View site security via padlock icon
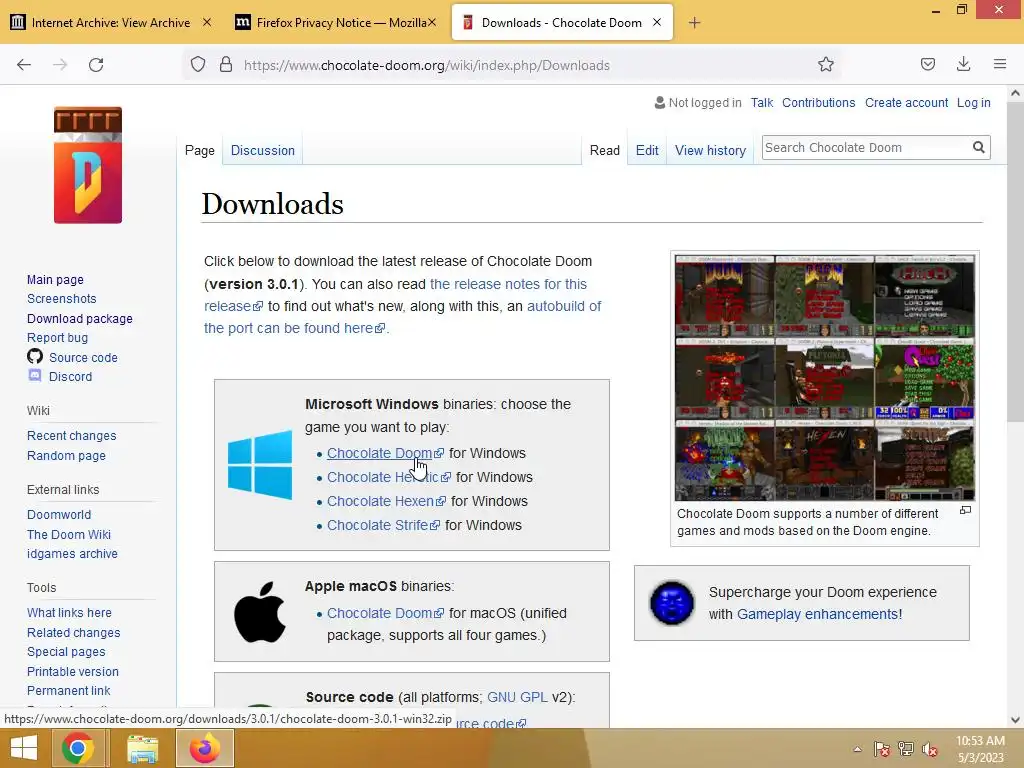The height and width of the screenshot is (768, 1024). pos(226,65)
